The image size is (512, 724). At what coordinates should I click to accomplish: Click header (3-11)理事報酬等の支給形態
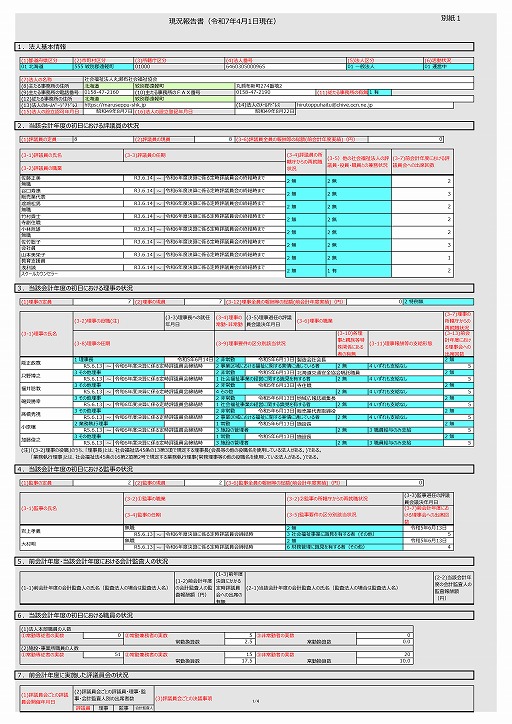click(x=406, y=344)
